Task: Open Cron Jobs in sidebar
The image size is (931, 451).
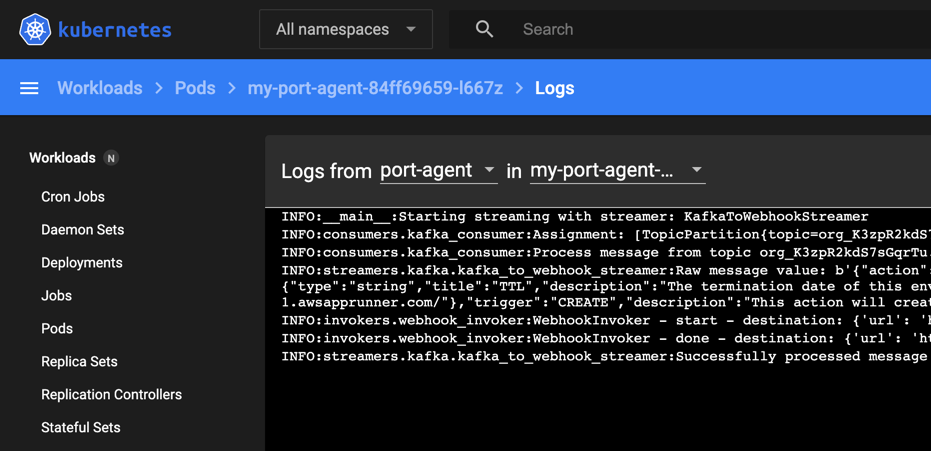Action: [x=73, y=197]
